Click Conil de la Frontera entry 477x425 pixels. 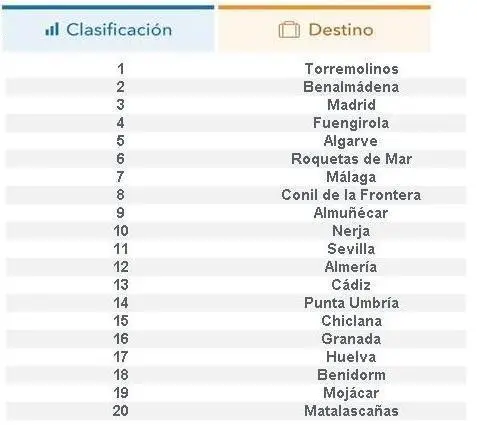[x=351, y=195]
